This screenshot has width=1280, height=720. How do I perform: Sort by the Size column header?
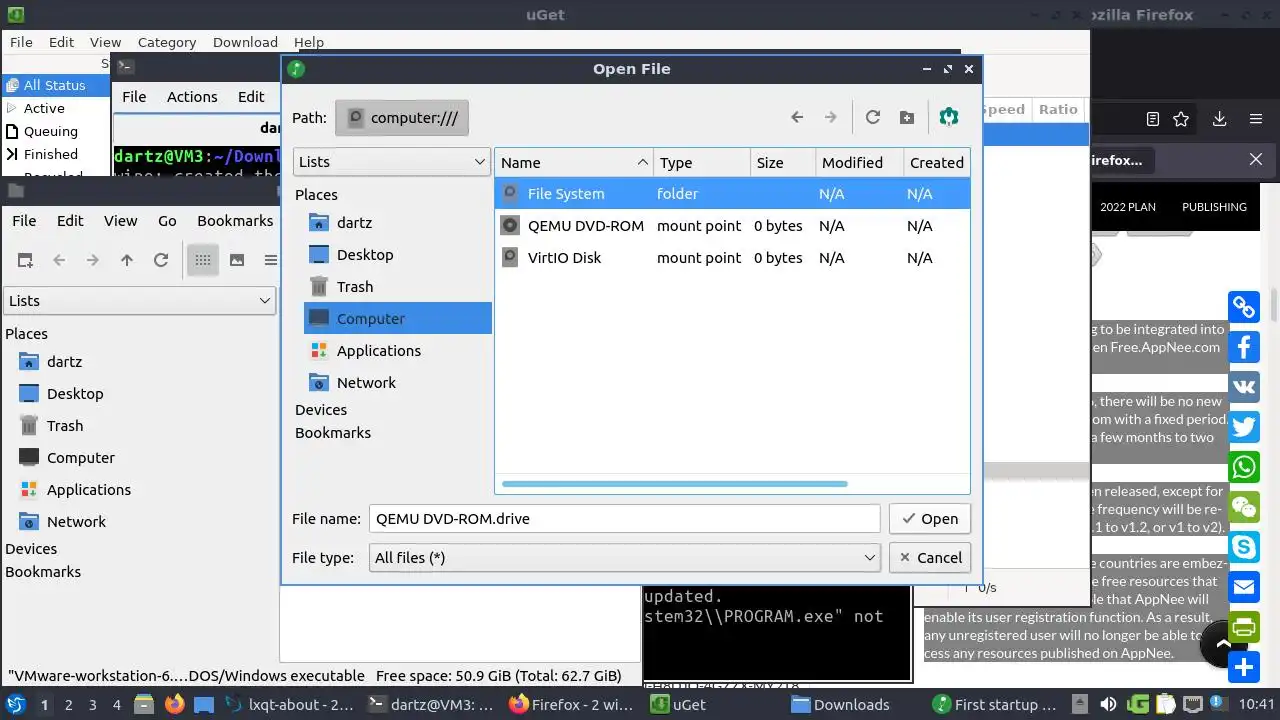coord(782,162)
